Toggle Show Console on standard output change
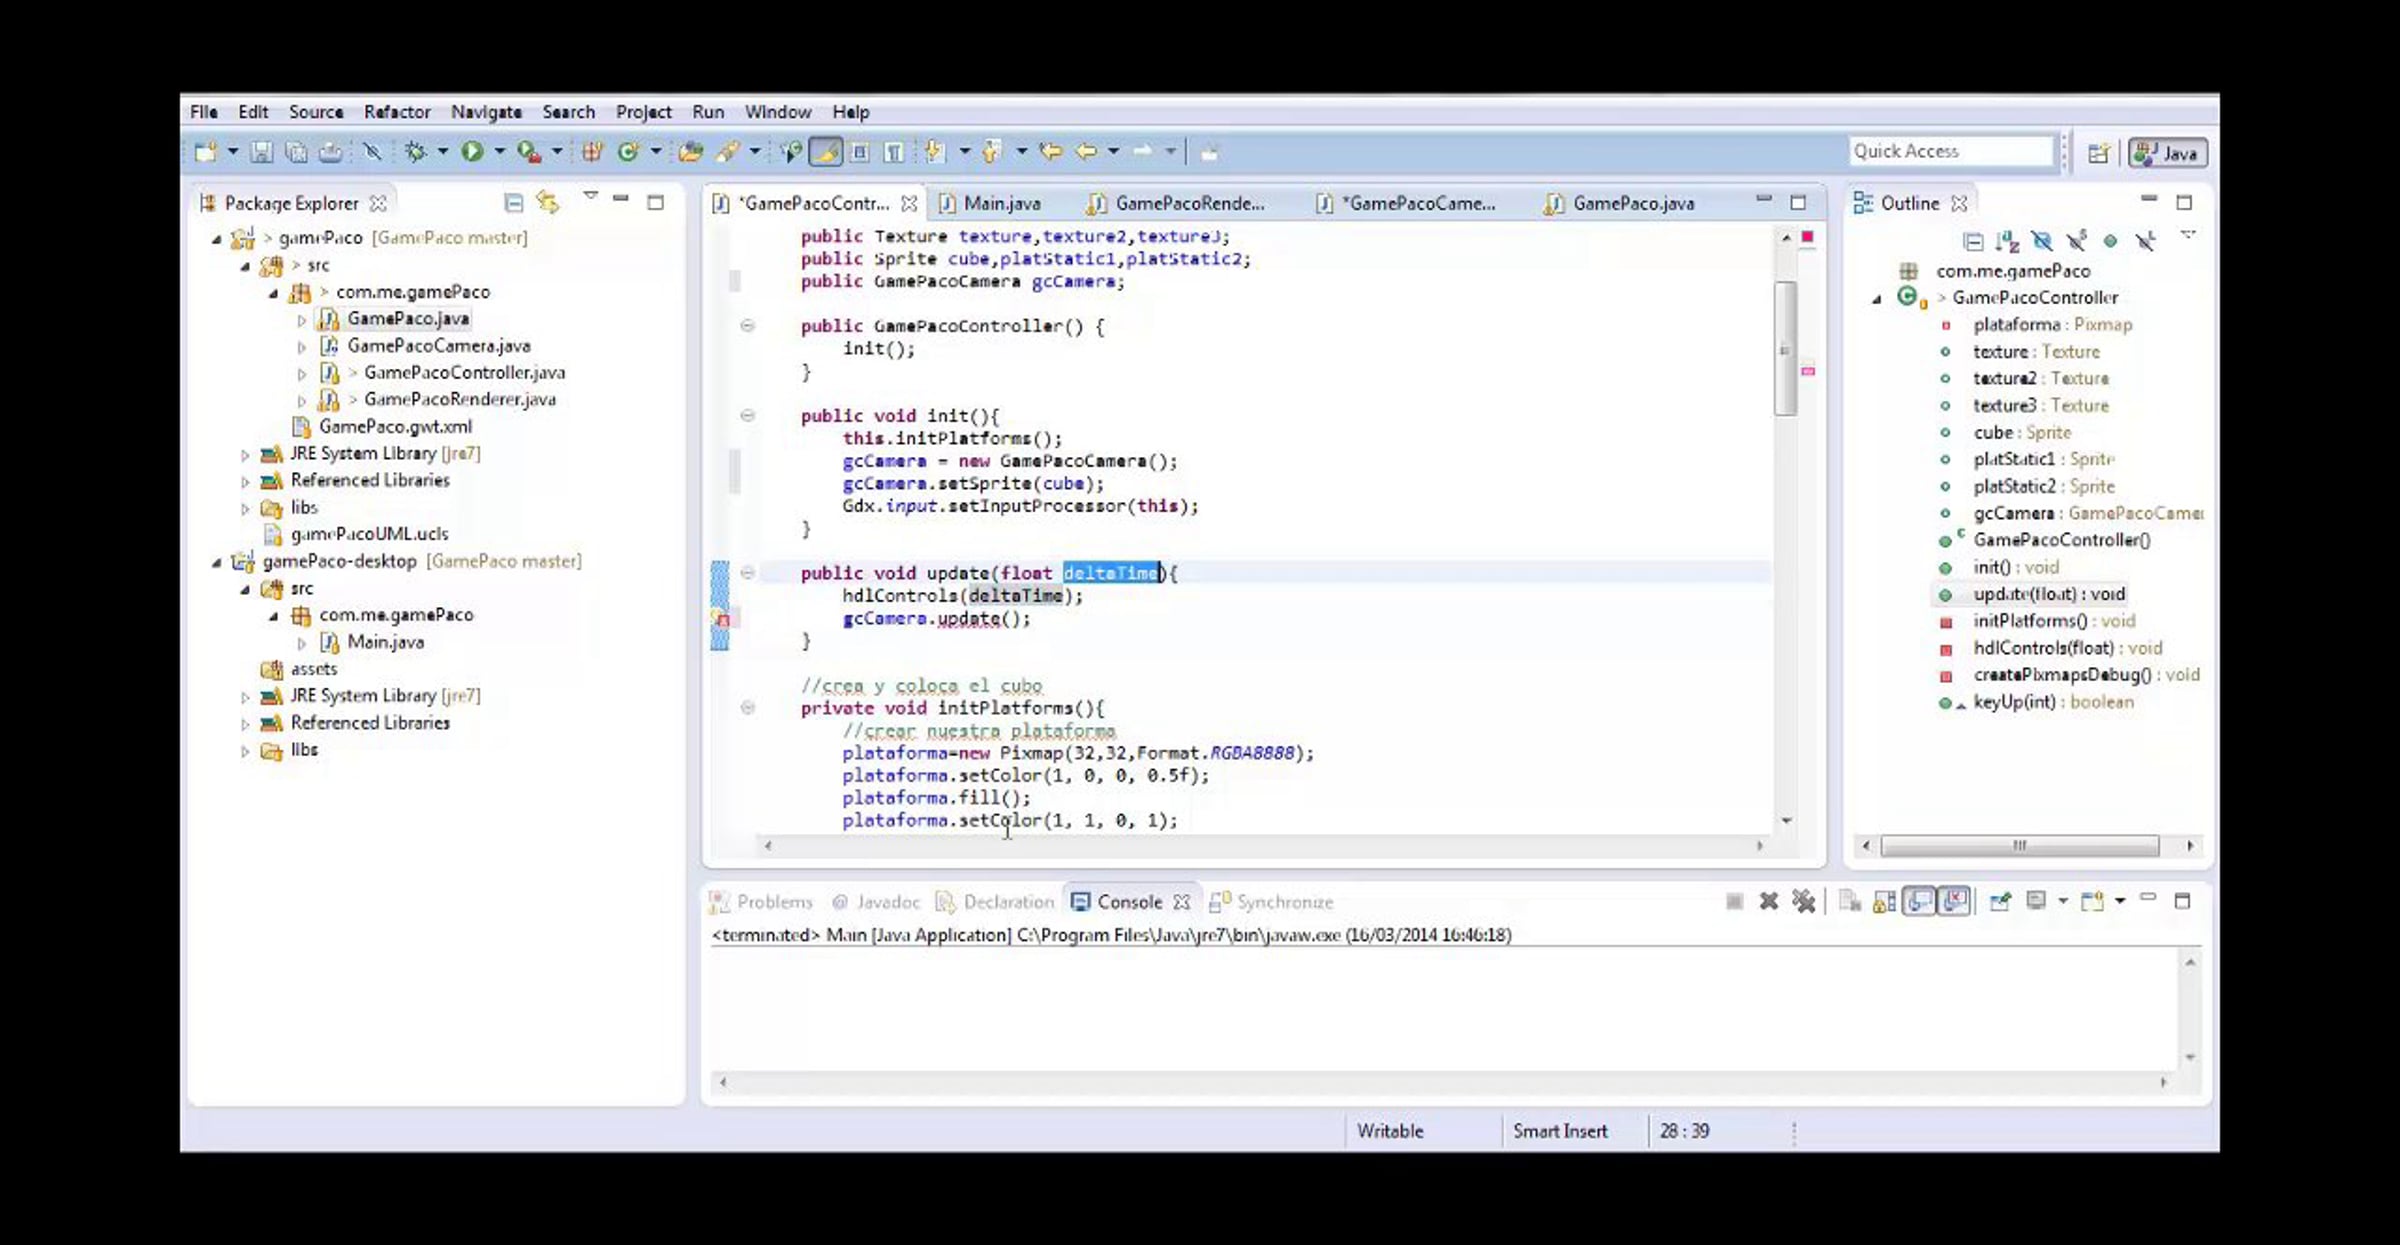The height and width of the screenshot is (1245, 2400). coord(1920,902)
